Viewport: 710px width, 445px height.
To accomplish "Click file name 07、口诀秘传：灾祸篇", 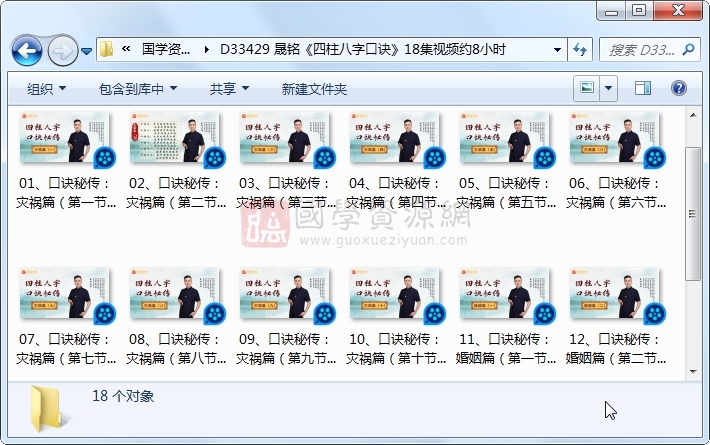I will pyautogui.click(x=66, y=349).
